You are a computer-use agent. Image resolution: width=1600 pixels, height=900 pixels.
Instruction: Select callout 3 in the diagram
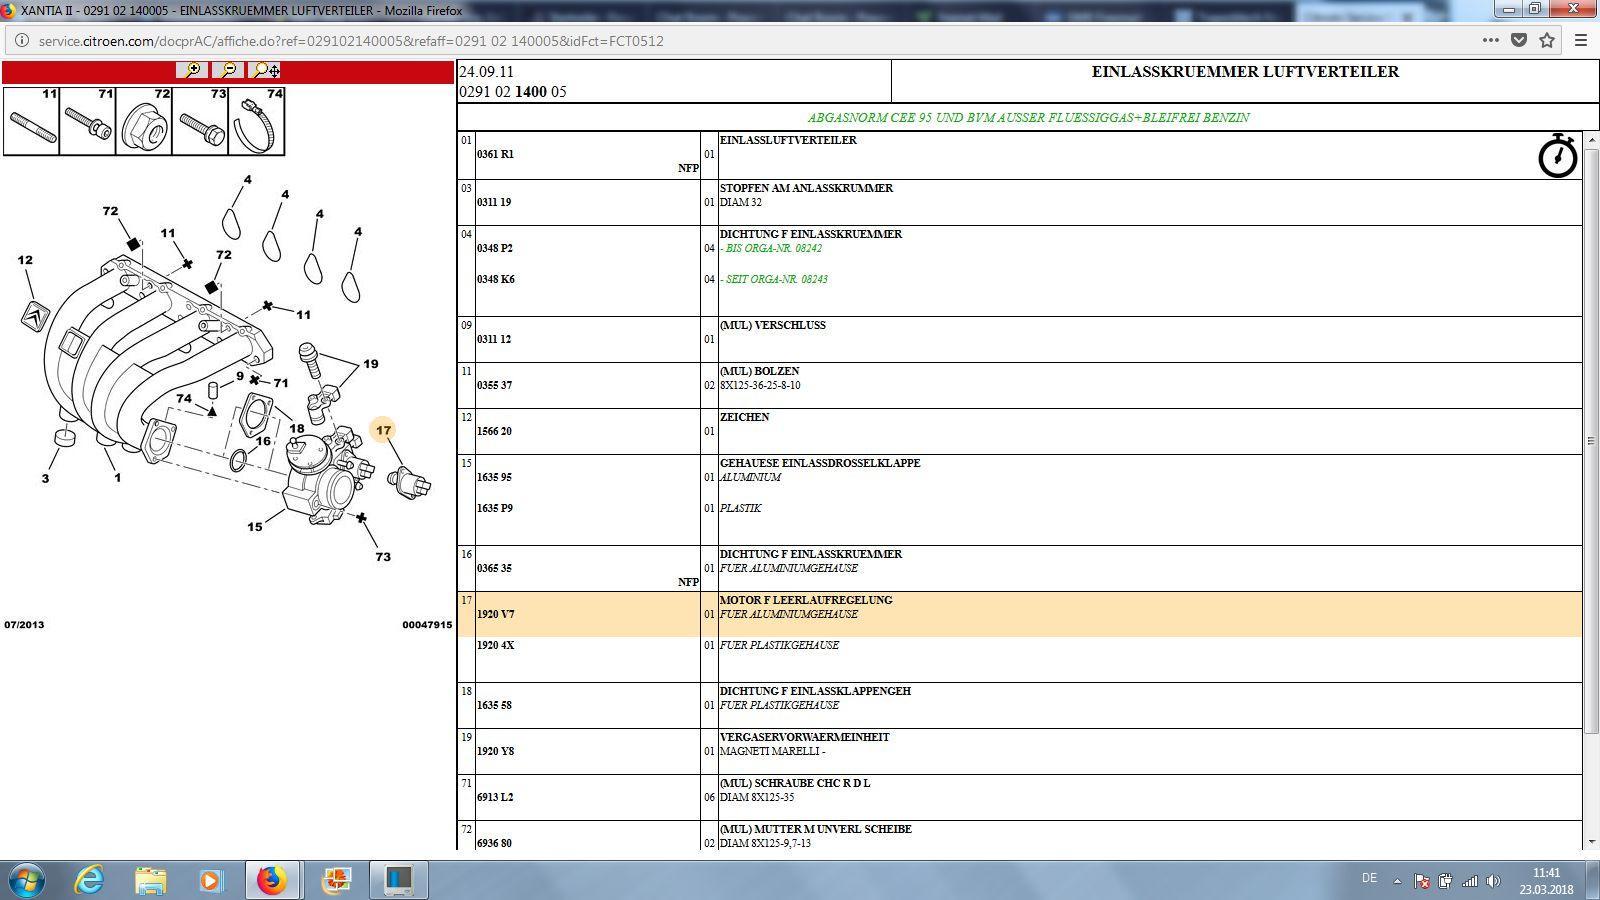click(x=45, y=479)
